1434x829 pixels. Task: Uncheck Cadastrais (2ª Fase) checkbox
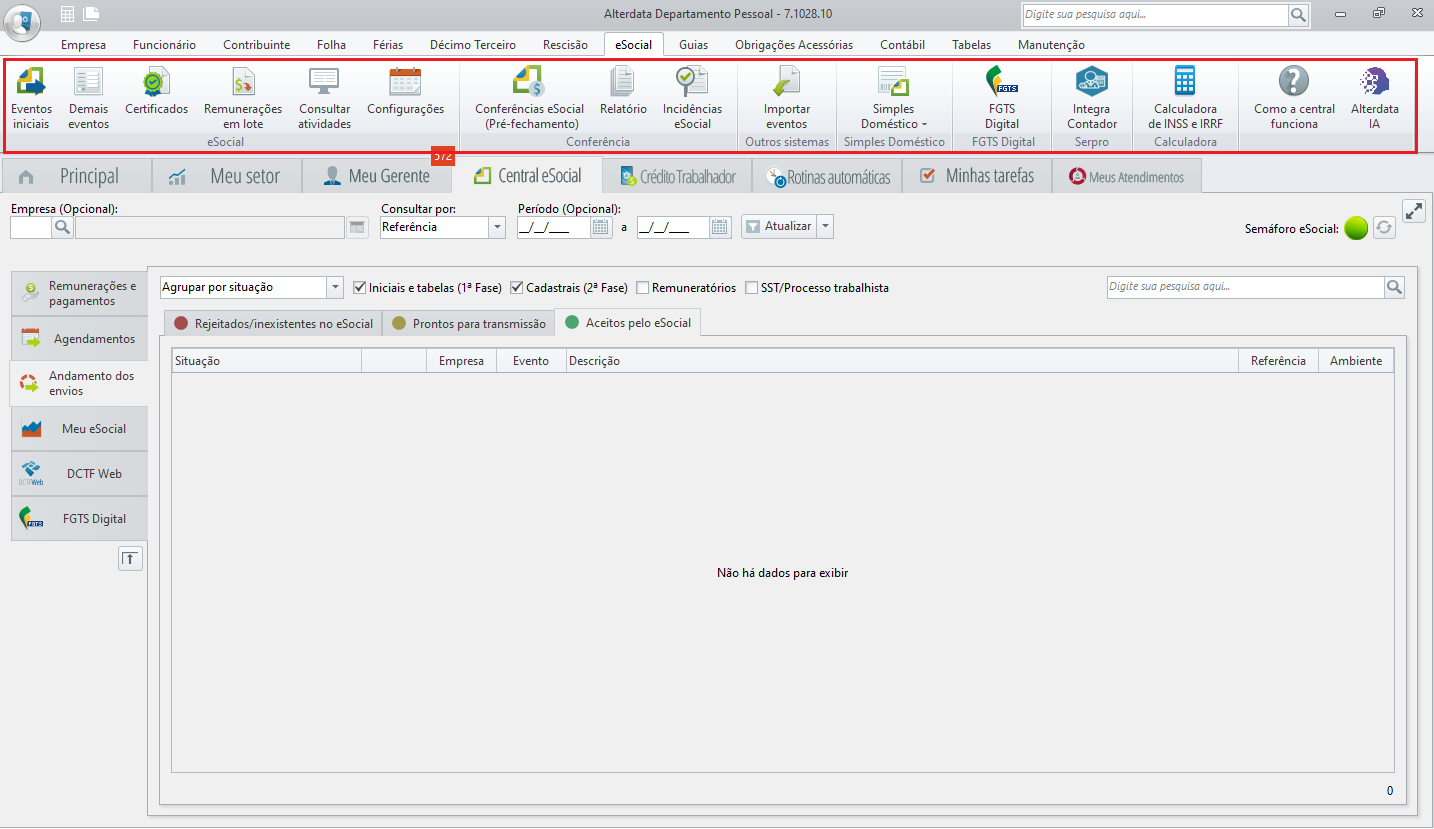(517, 287)
